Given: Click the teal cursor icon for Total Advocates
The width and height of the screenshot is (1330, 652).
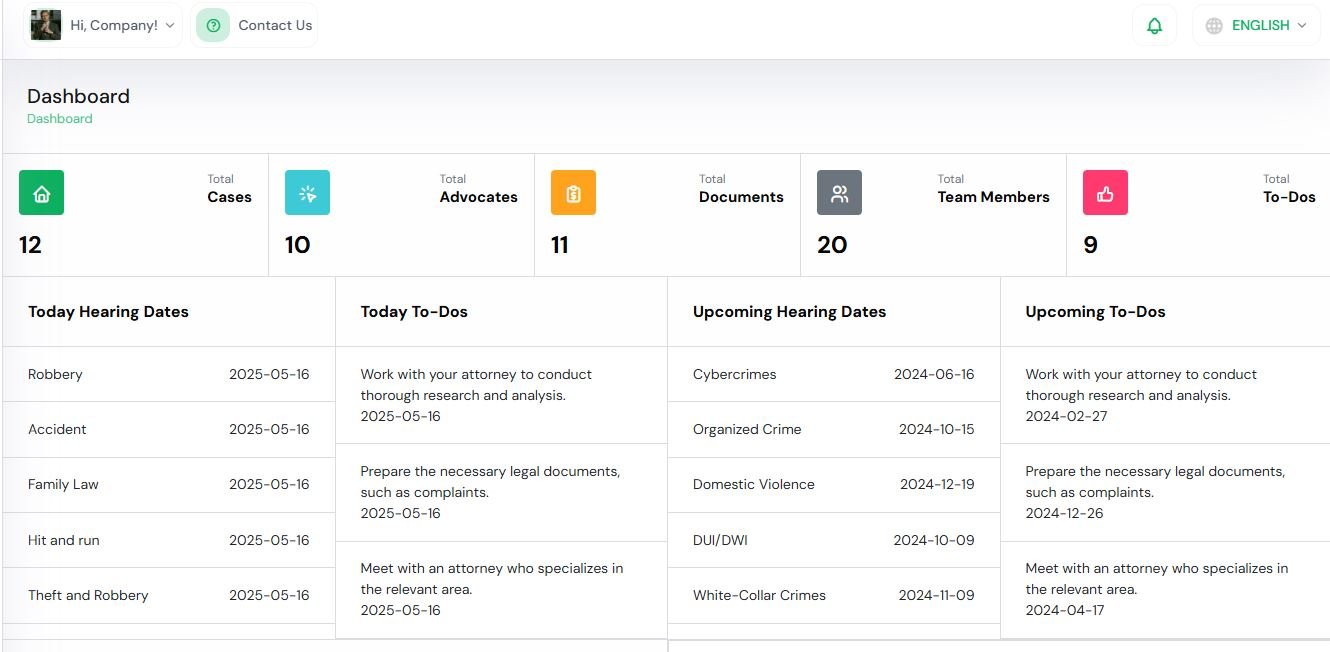Looking at the screenshot, I should 307,193.
